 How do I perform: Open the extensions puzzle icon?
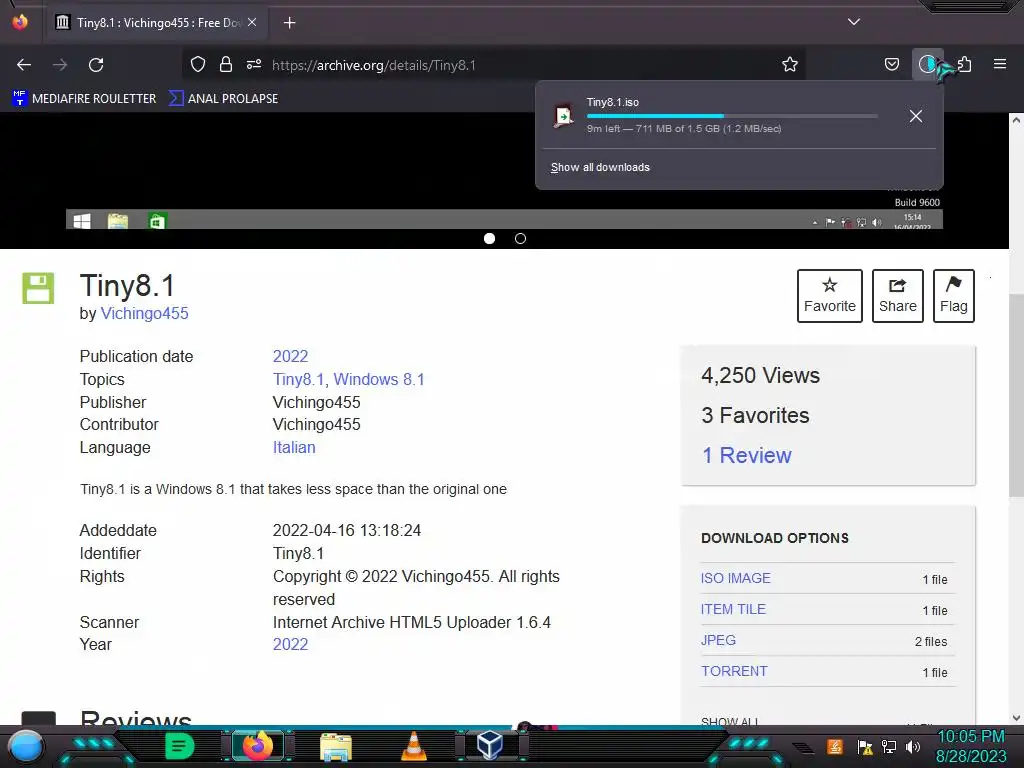pyautogui.click(x=965, y=64)
